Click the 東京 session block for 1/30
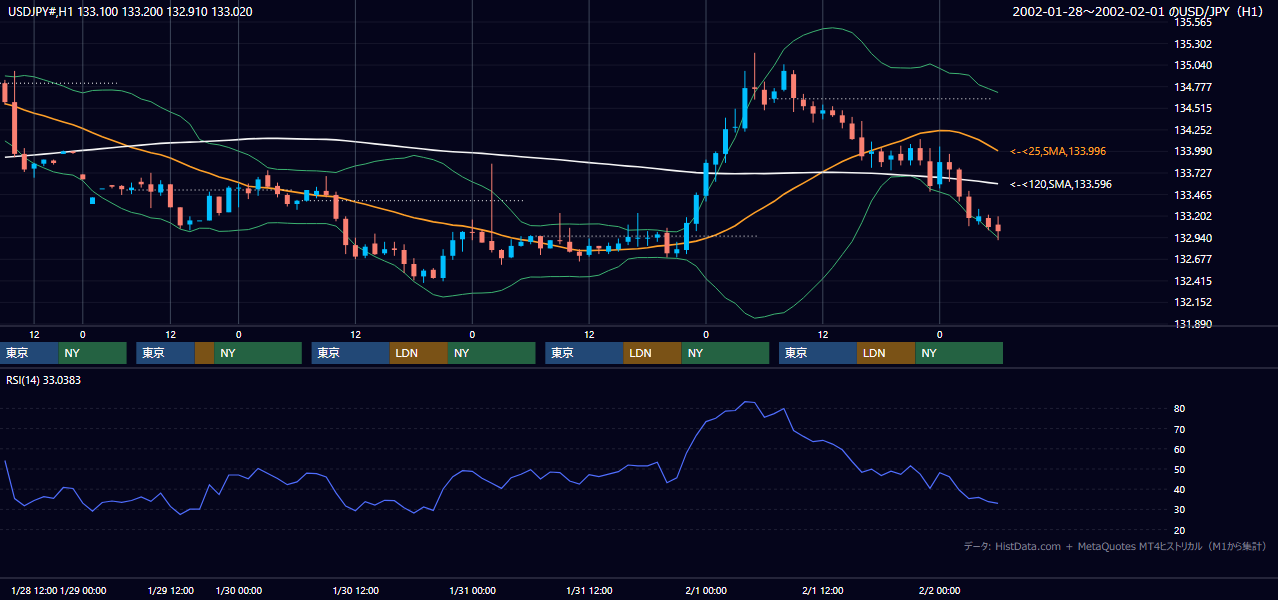The image size is (1278, 600). [x=350, y=353]
